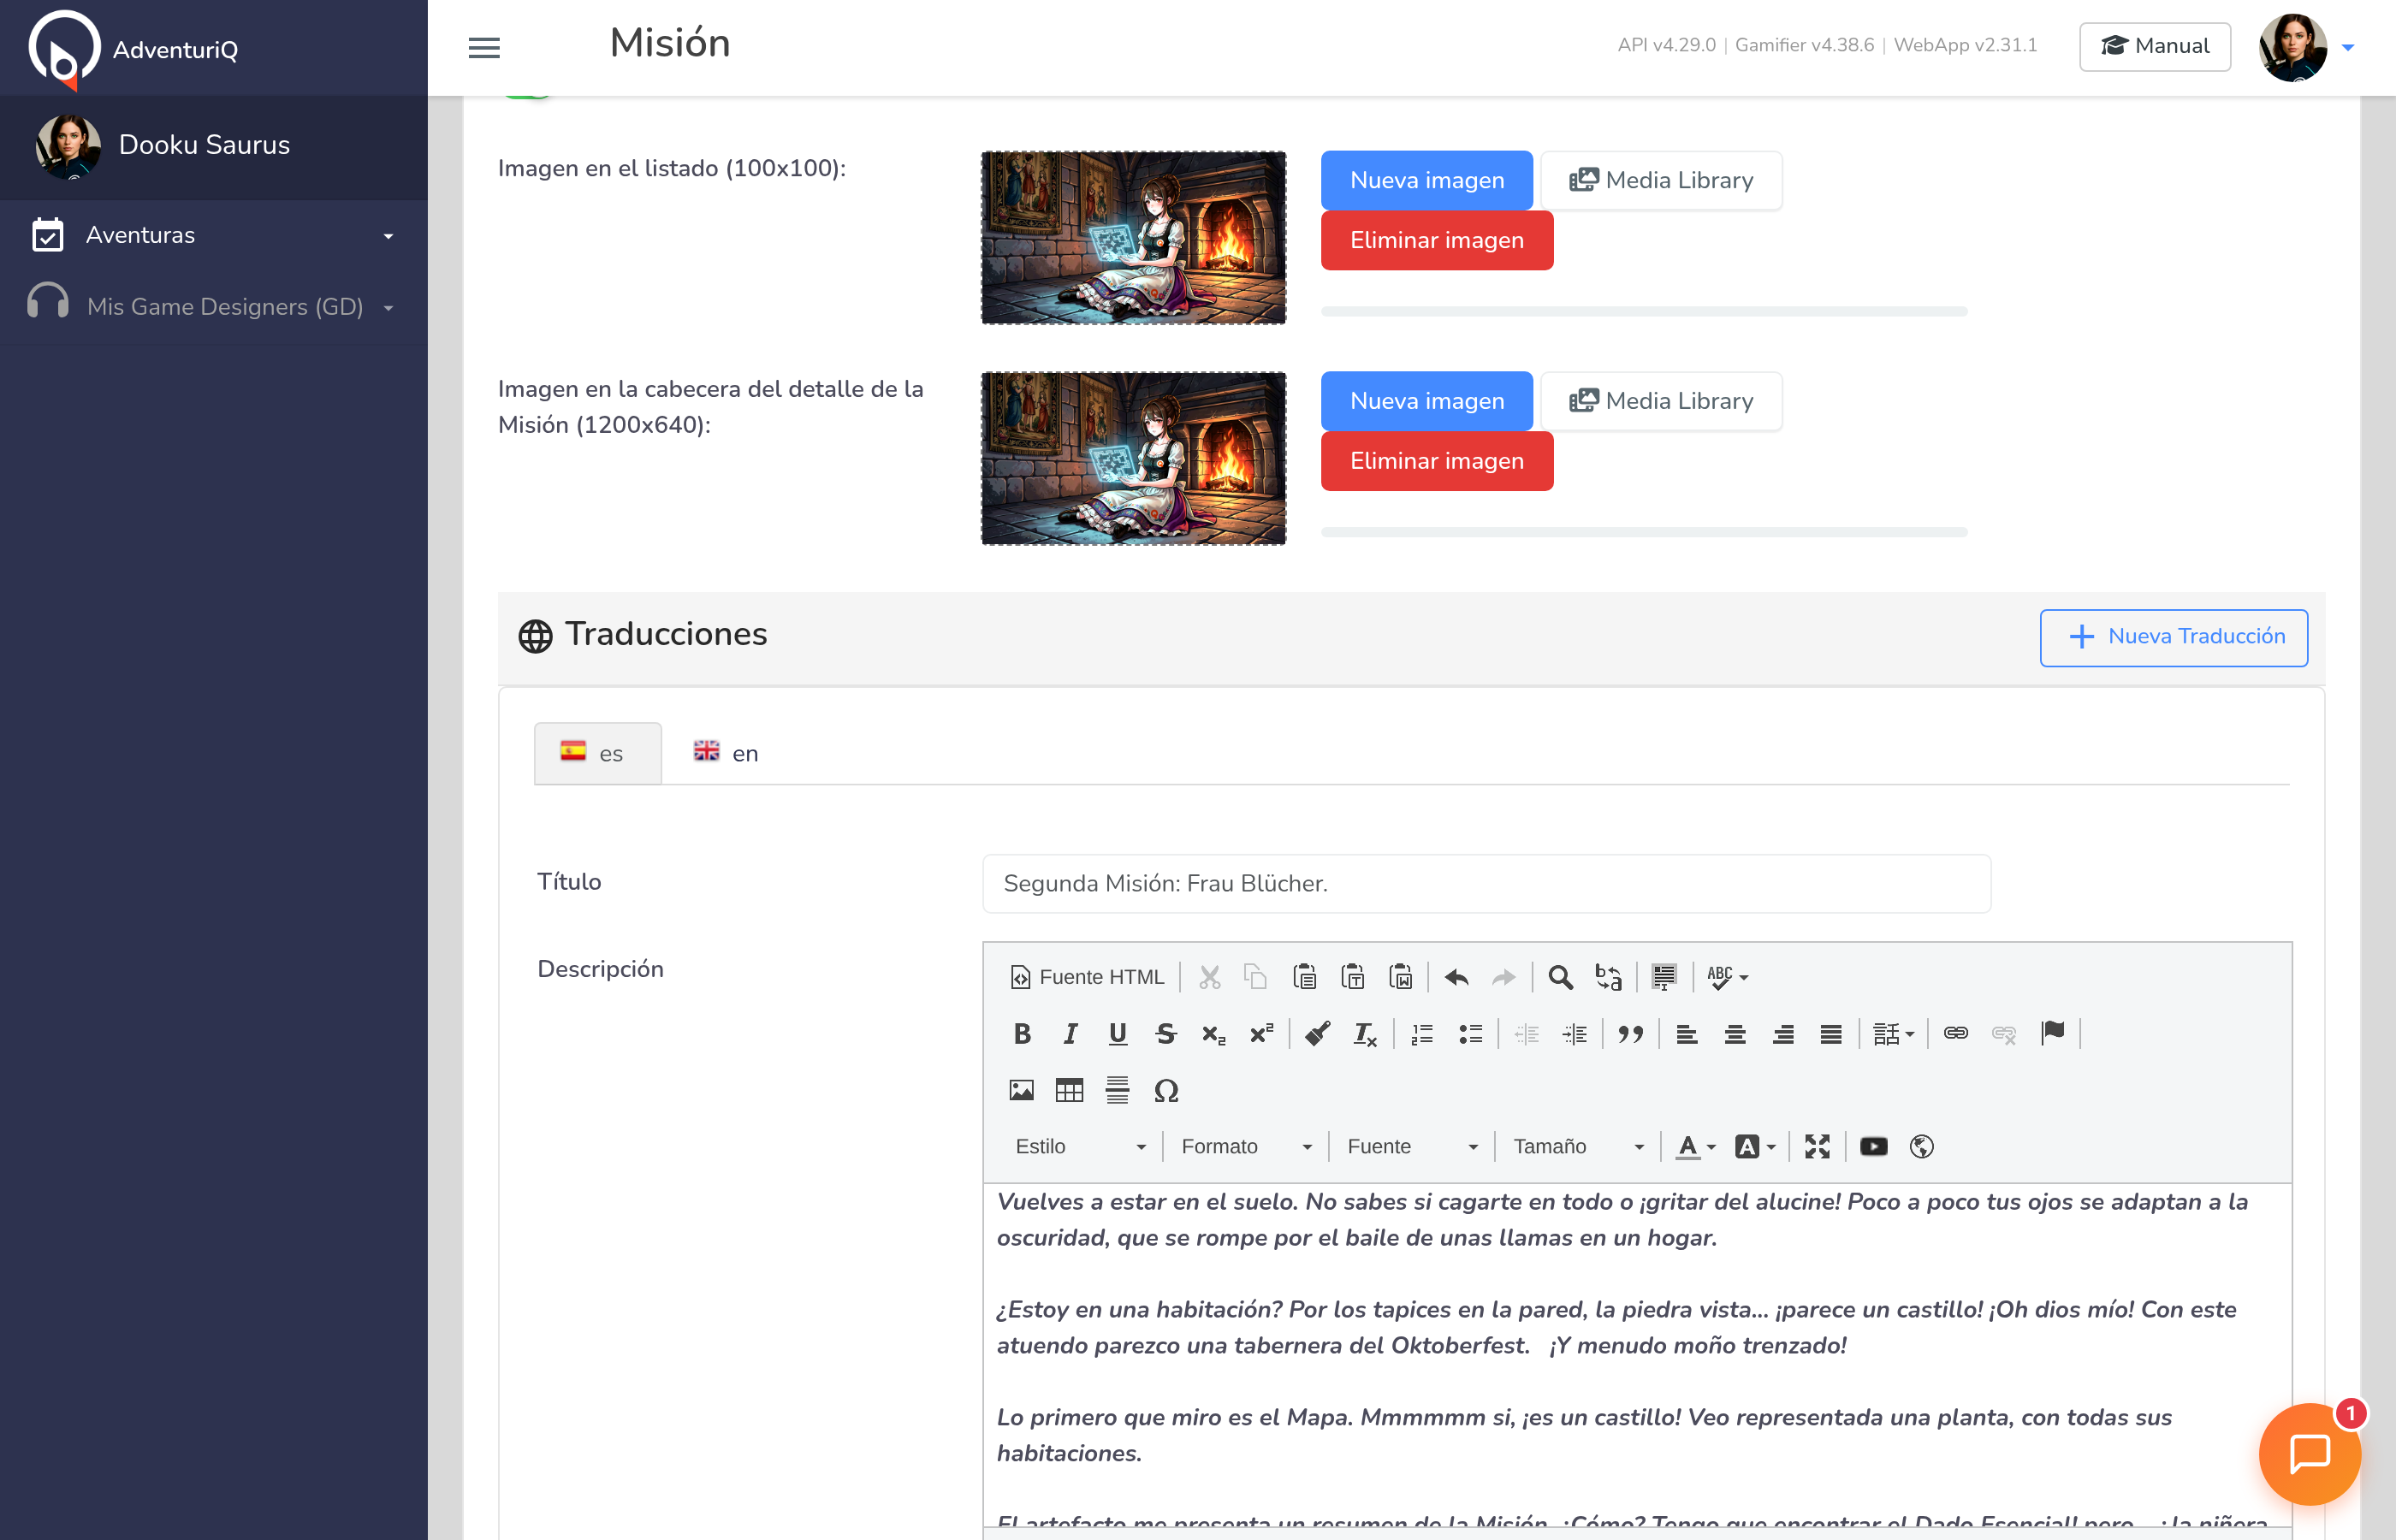Insert an anchor with flag icon
The image size is (2396, 1540).
[2052, 1034]
